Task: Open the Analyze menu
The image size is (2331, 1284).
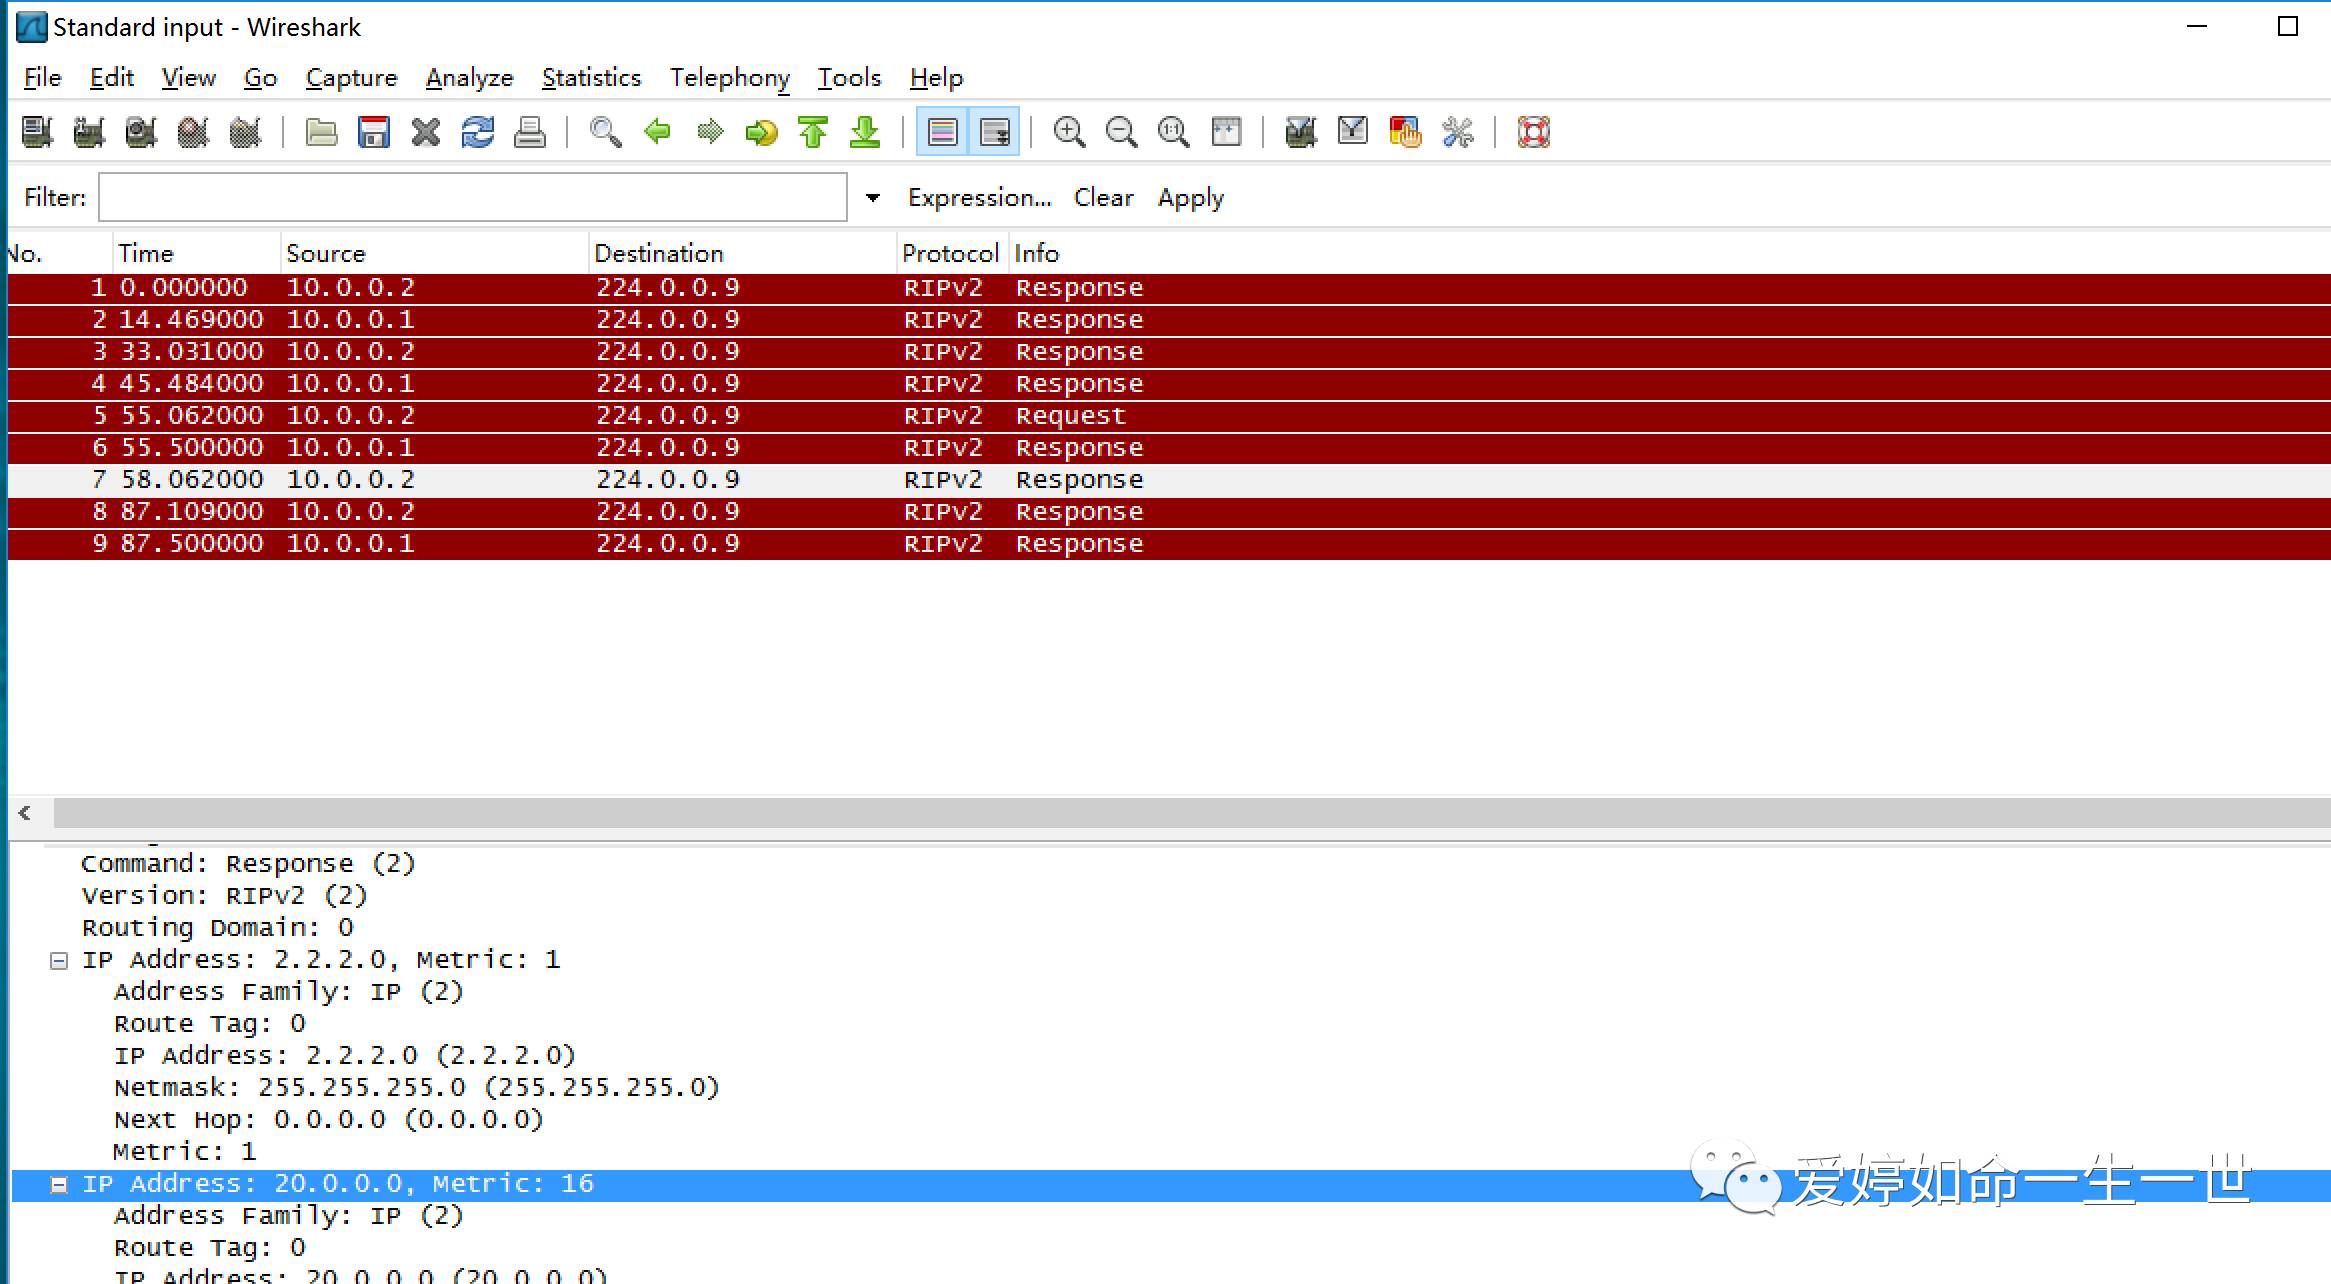Action: pyautogui.click(x=469, y=78)
